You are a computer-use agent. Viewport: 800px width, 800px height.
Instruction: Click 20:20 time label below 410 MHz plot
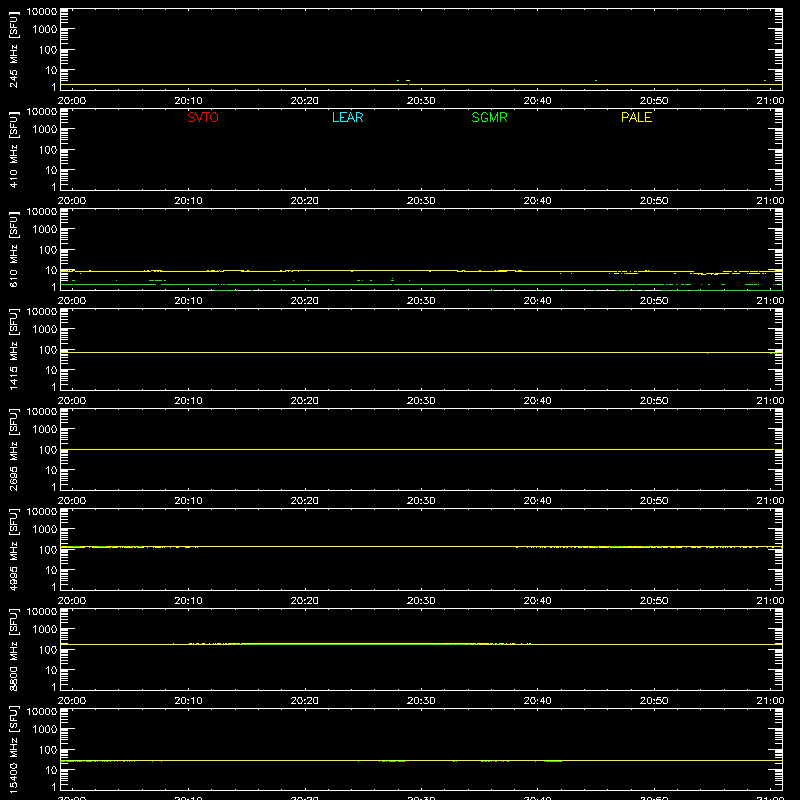[x=305, y=201]
